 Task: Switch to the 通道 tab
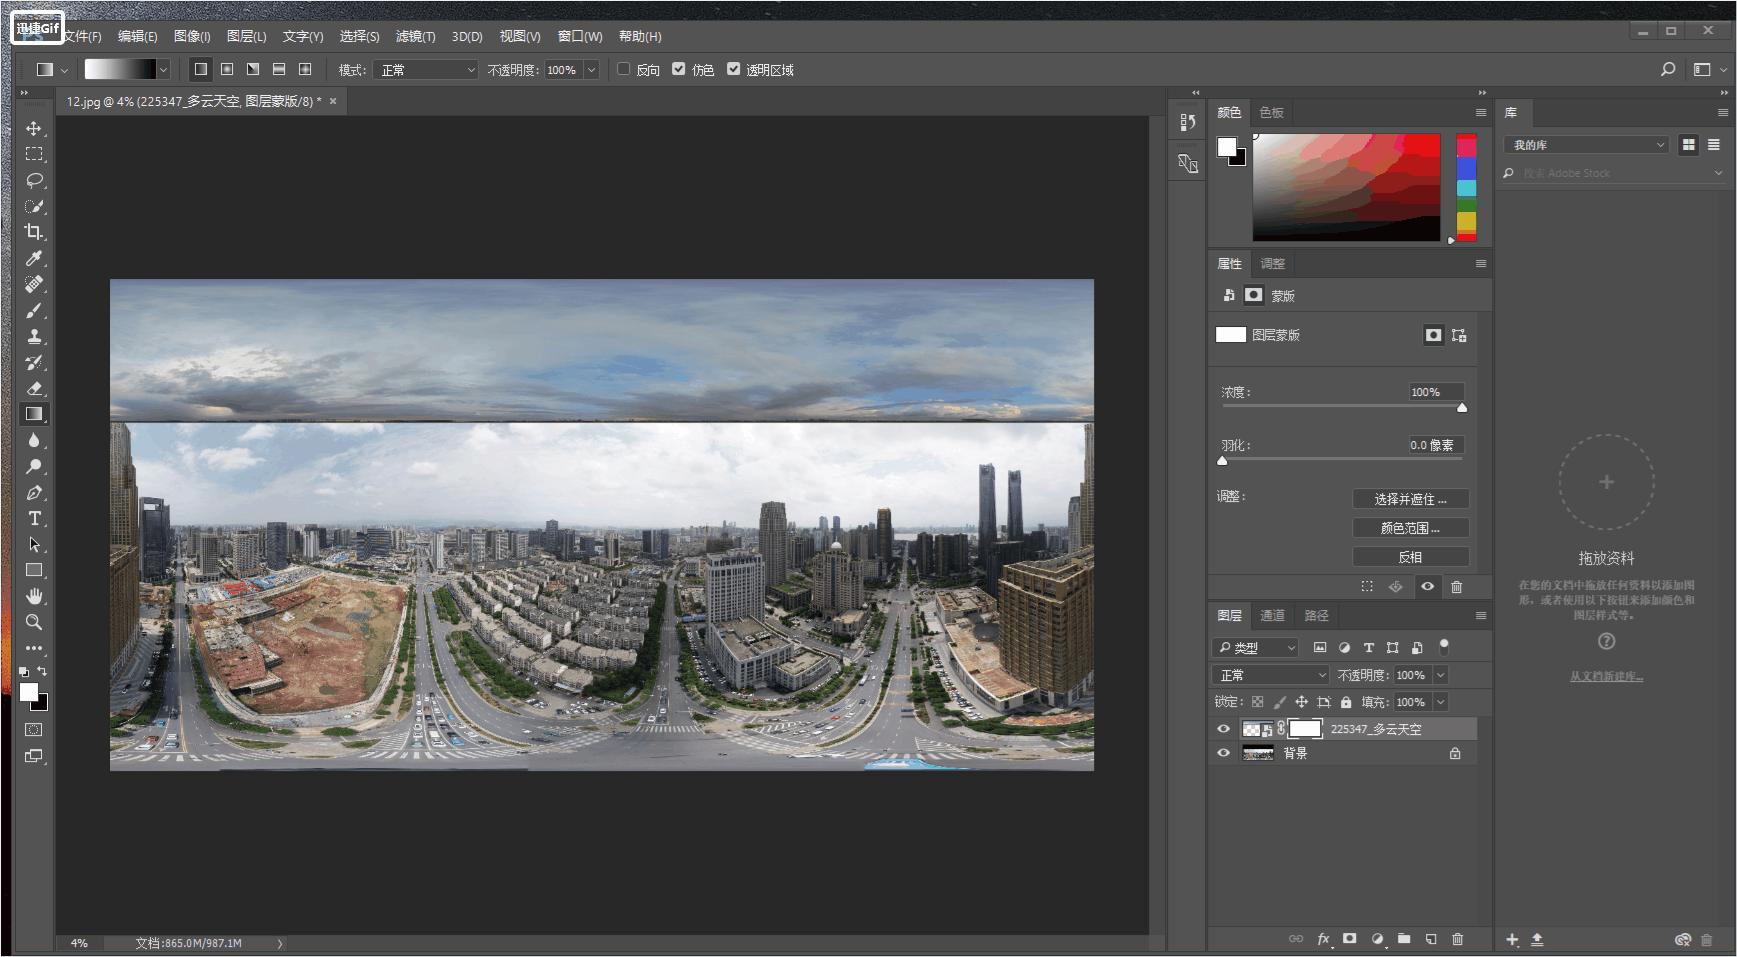click(1272, 616)
